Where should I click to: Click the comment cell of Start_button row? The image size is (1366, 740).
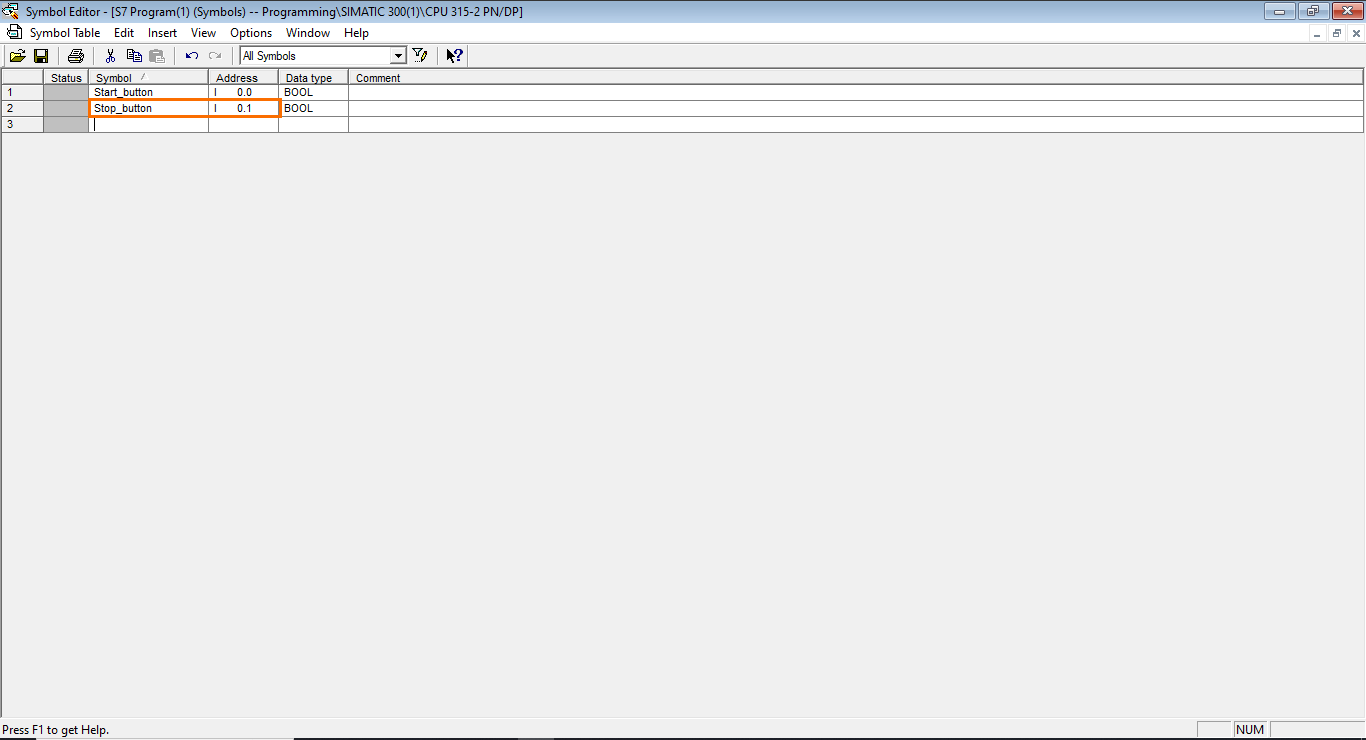coord(855,92)
